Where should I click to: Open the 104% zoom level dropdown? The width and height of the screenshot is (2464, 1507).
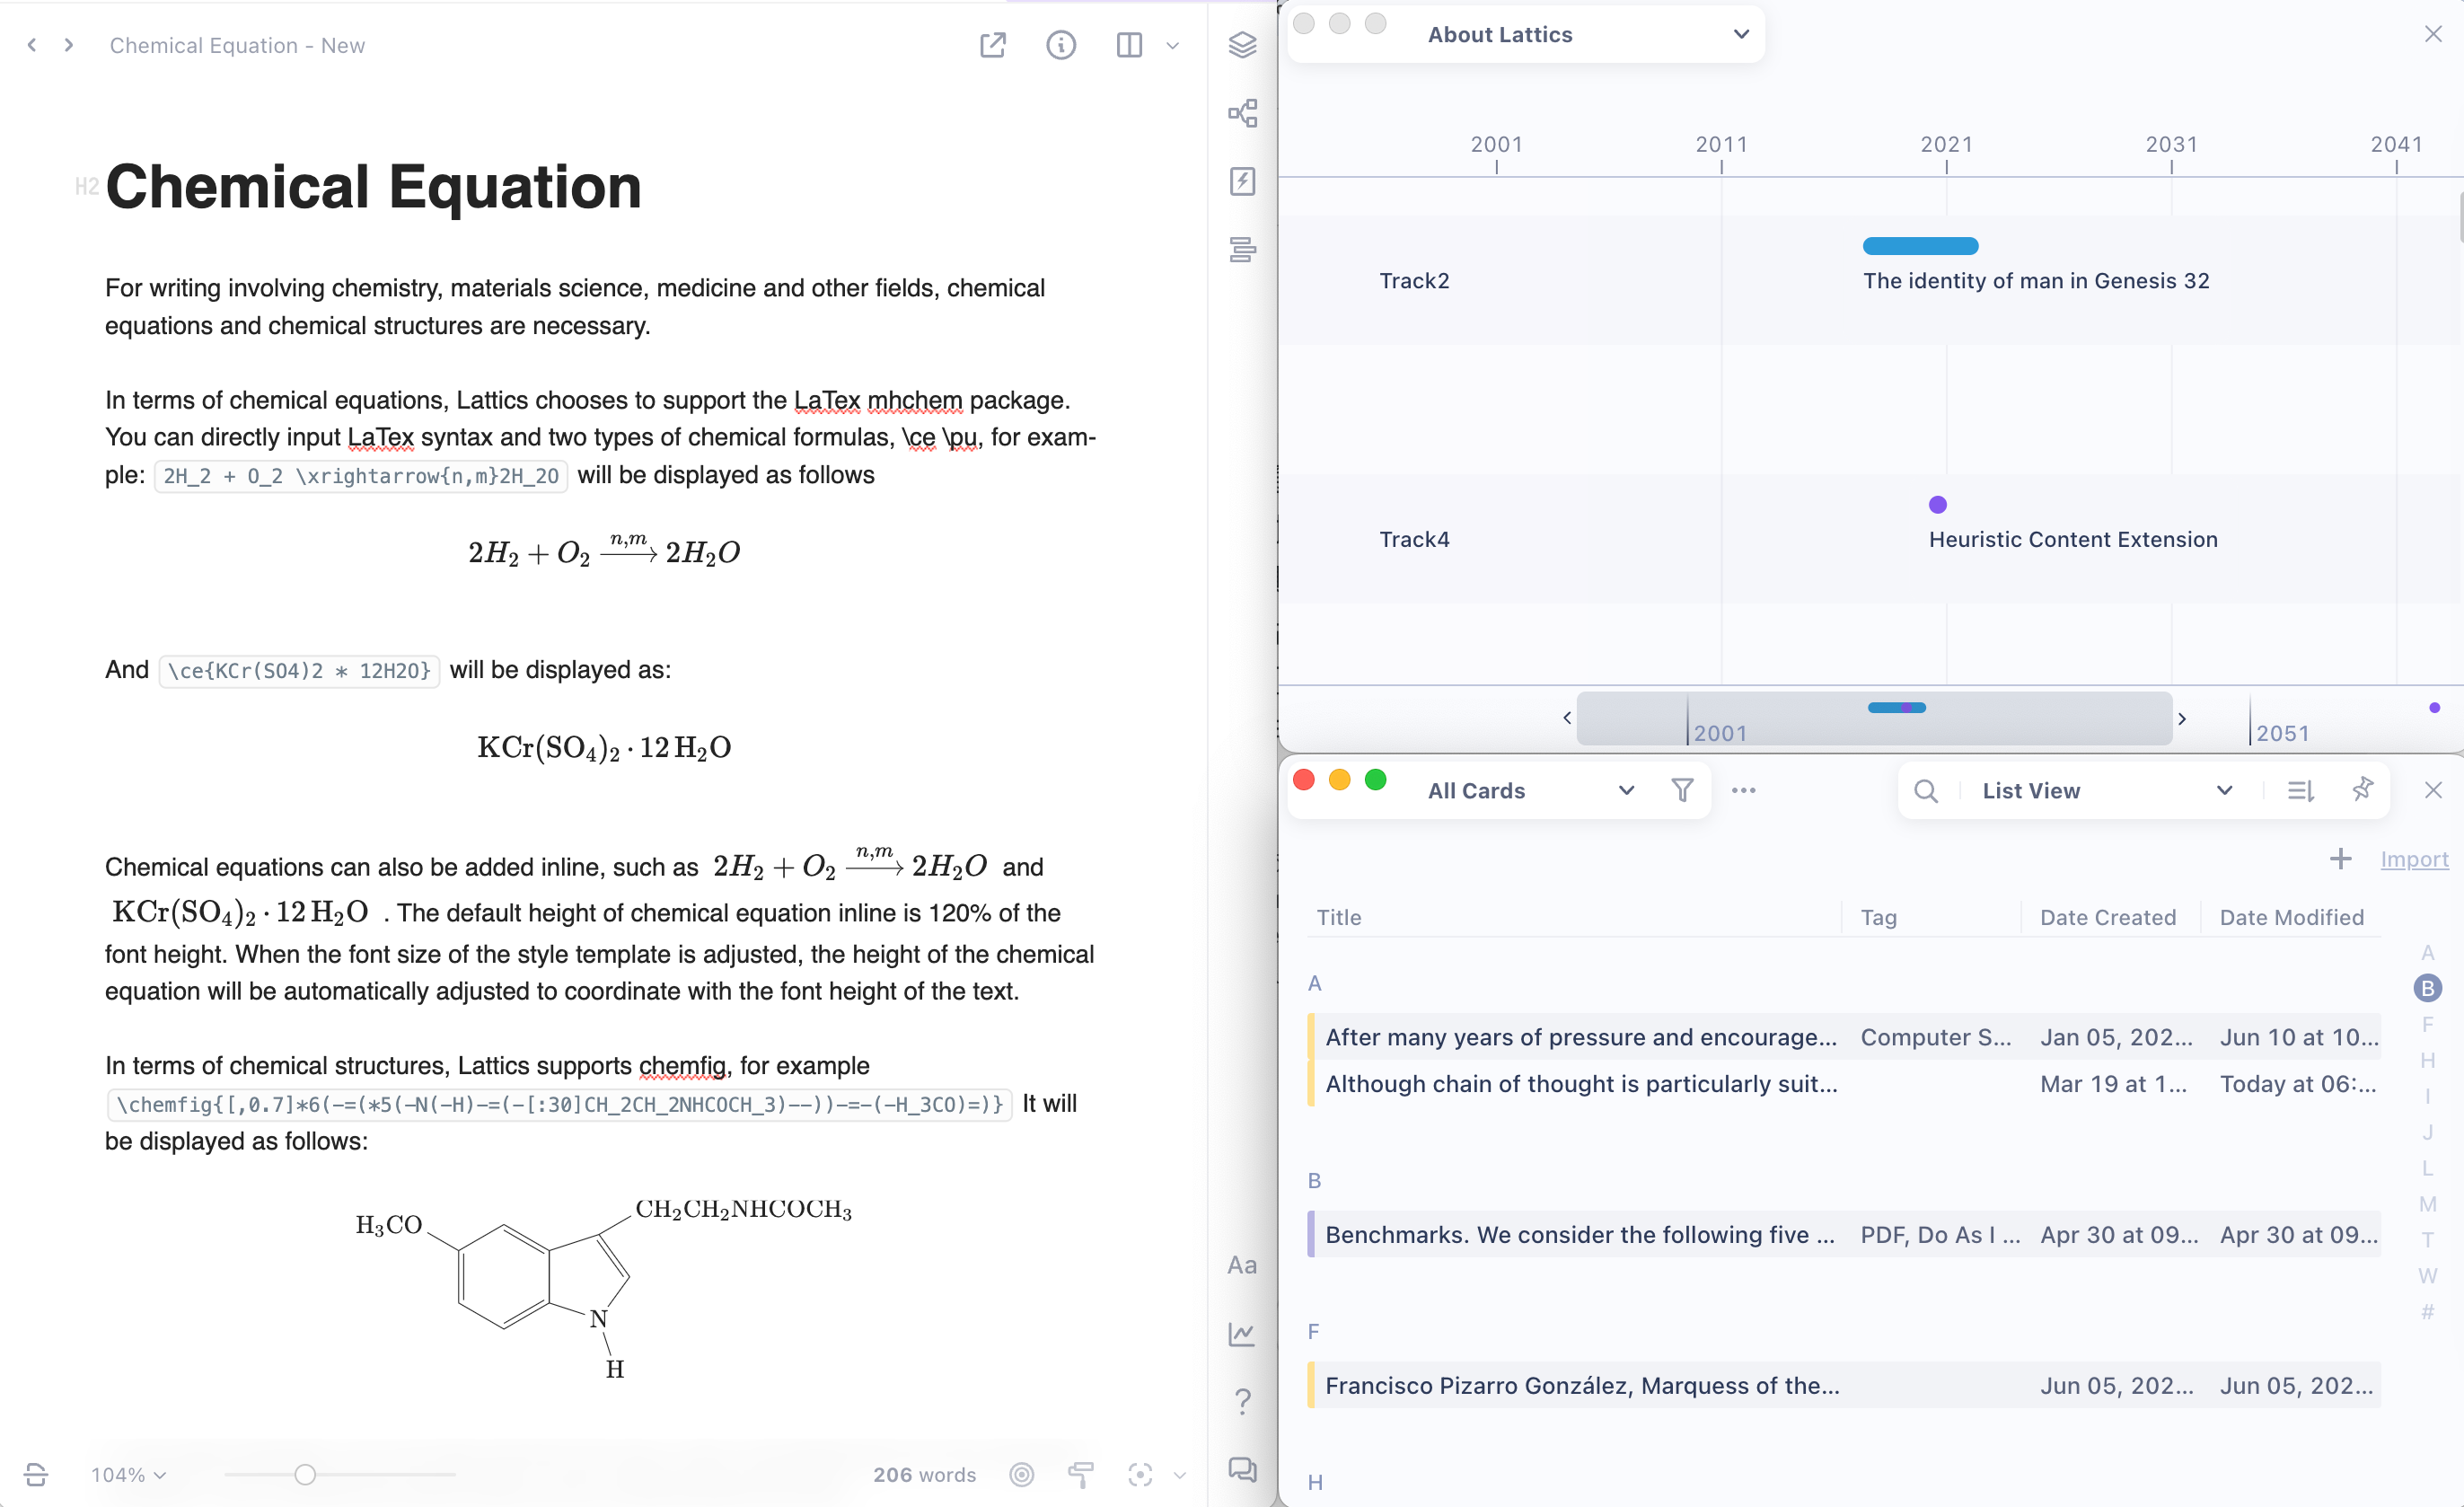tap(128, 1474)
